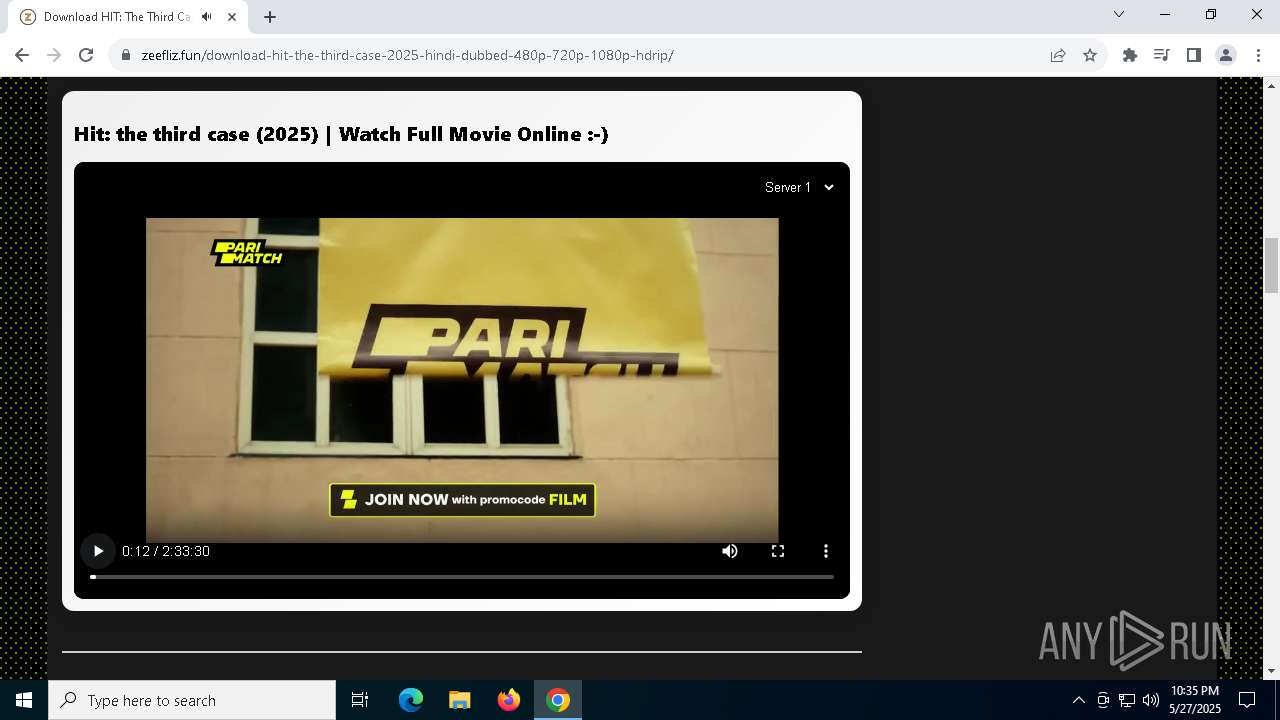Image resolution: width=1280 pixels, height=720 pixels.
Task: Click the taskbar search box
Action: (x=192, y=700)
